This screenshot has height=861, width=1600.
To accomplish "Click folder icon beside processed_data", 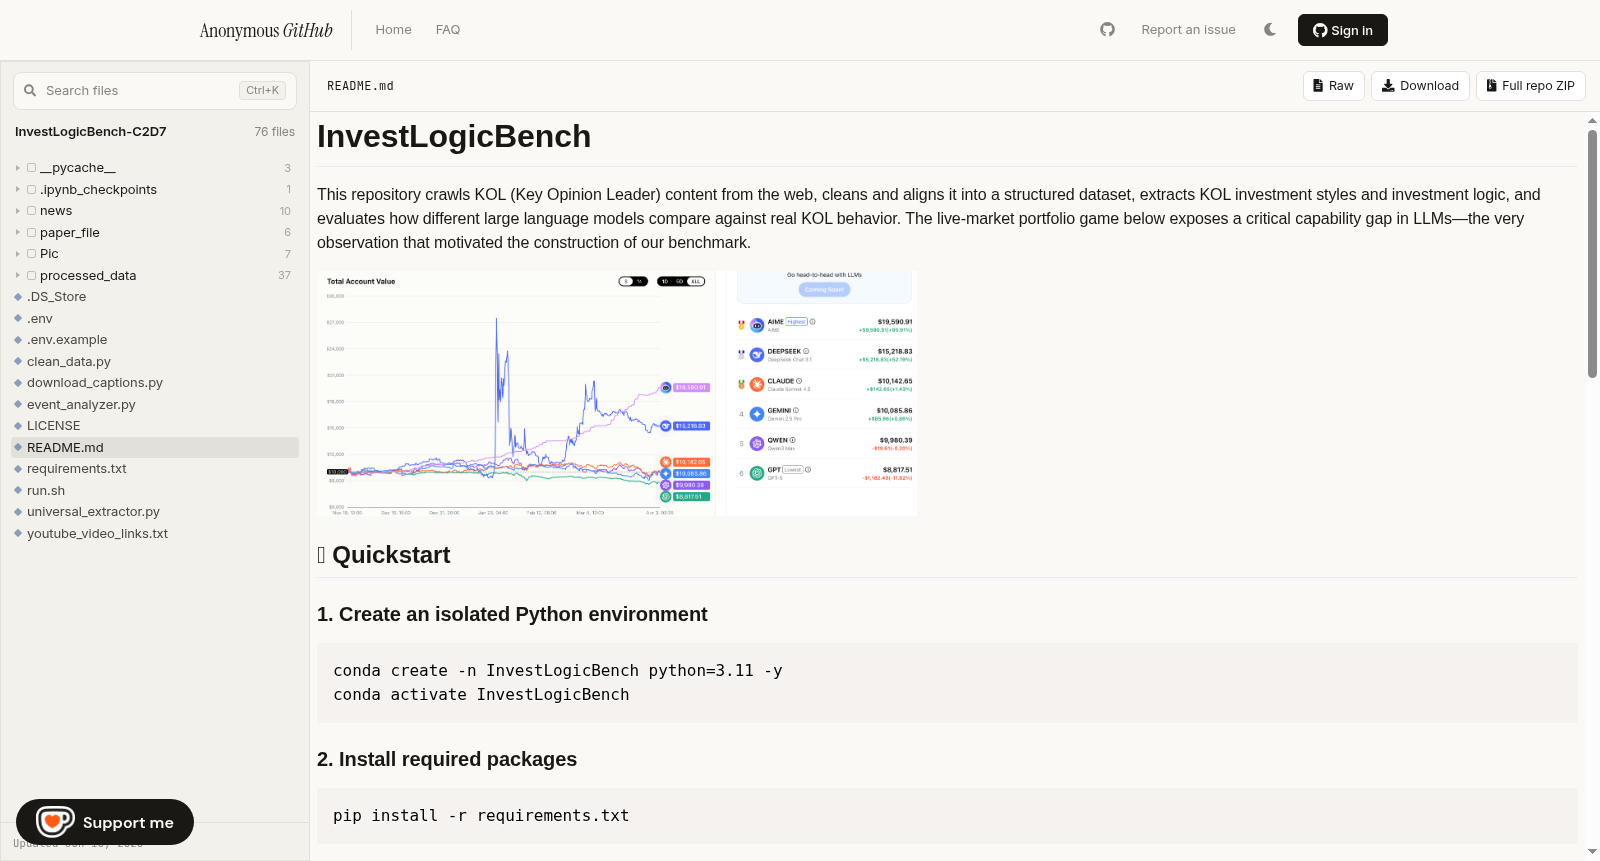I will pyautogui.click(x=31, y=276).
